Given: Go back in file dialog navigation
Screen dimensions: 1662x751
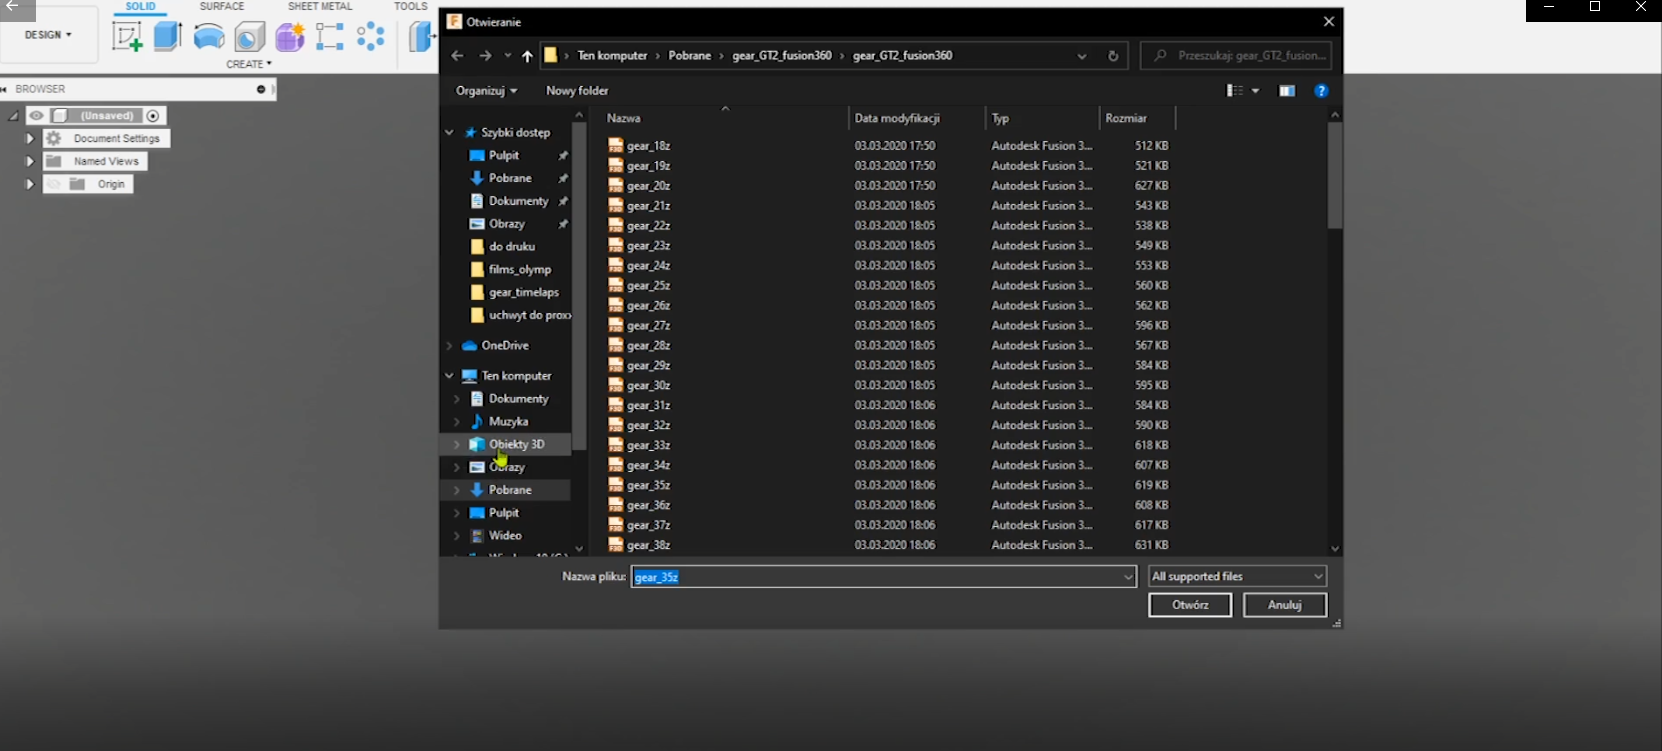Looking at the screenshot, I should tap(457, 56).
